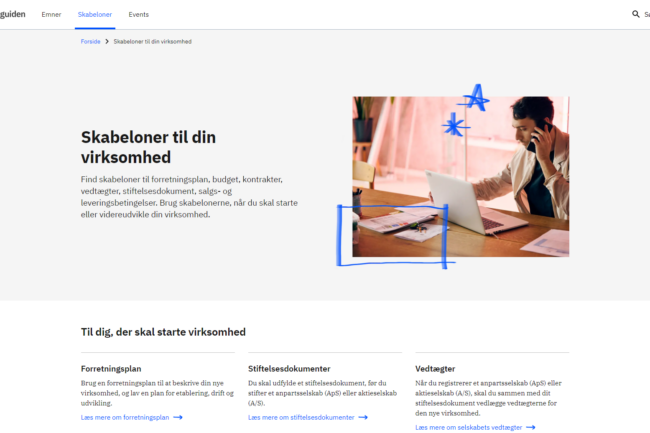Viewport: 650px width, 433px height.
Task: Click the Stiftelsesdokumenter card heading
Action: [289, 368]
